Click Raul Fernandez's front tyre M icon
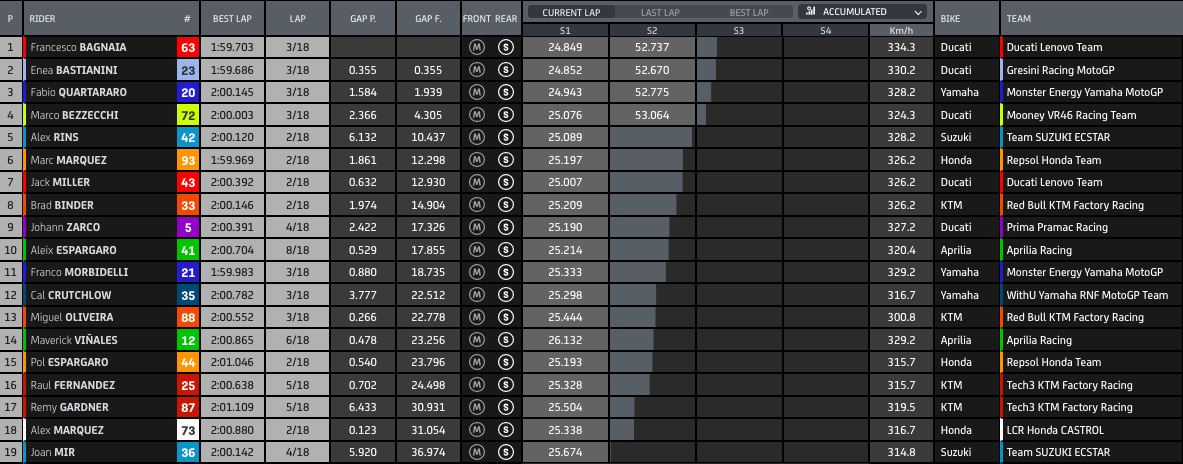Image resolution: width=1183 pixels, height=464 pixels. click(x=476, y=386)
